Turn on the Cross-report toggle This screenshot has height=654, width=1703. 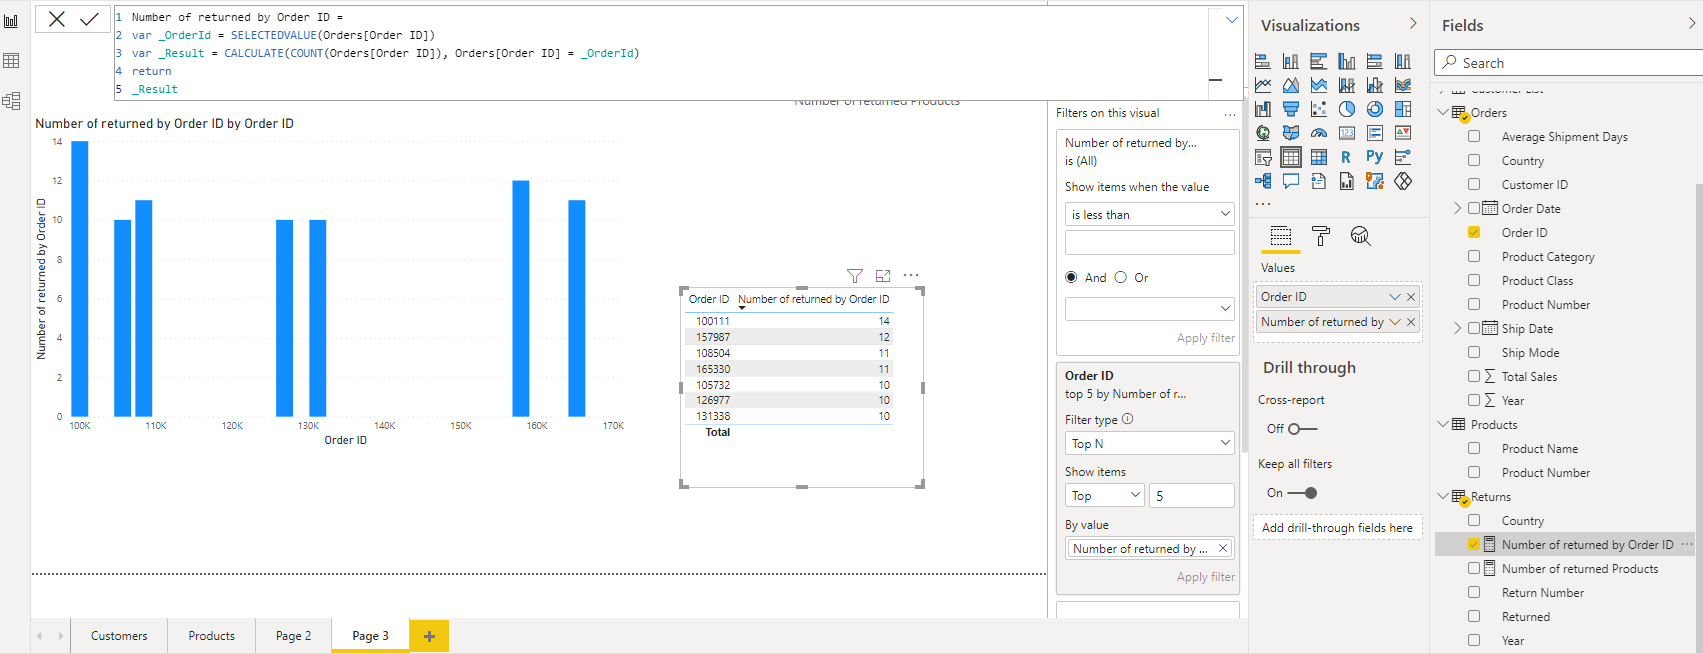coord(1303,429)
